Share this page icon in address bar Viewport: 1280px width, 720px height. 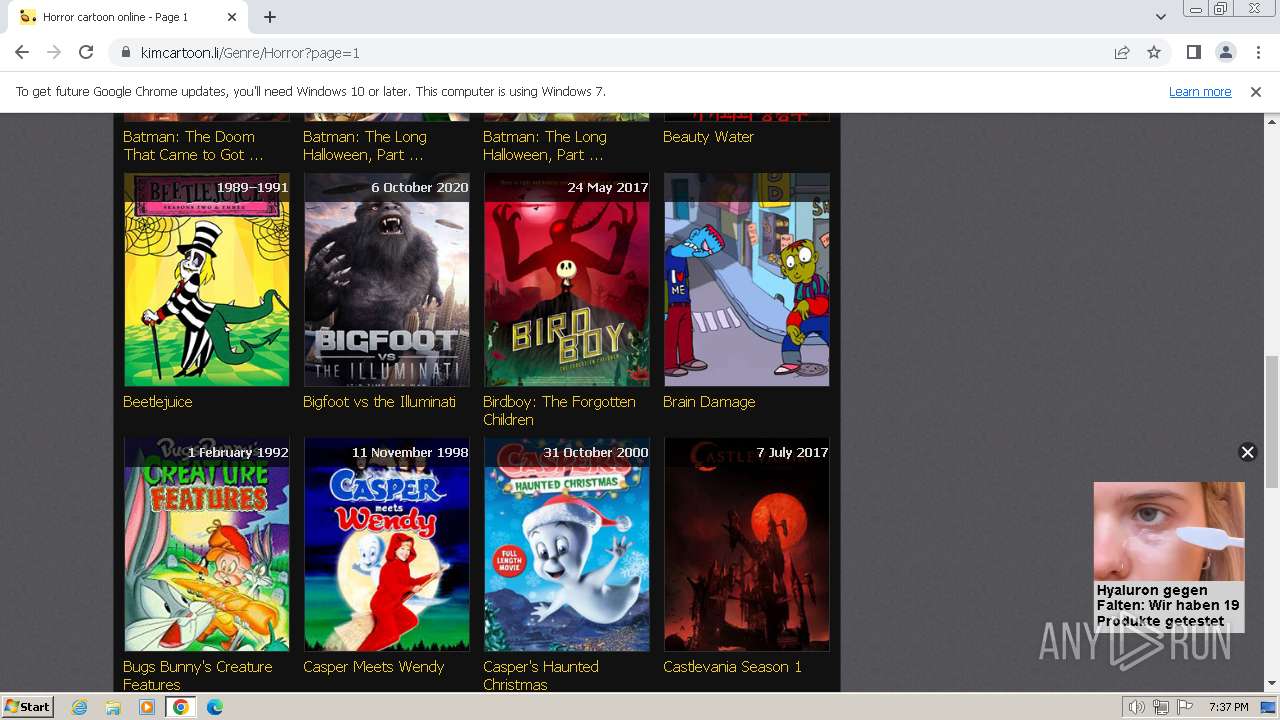tap(1122, 52)
